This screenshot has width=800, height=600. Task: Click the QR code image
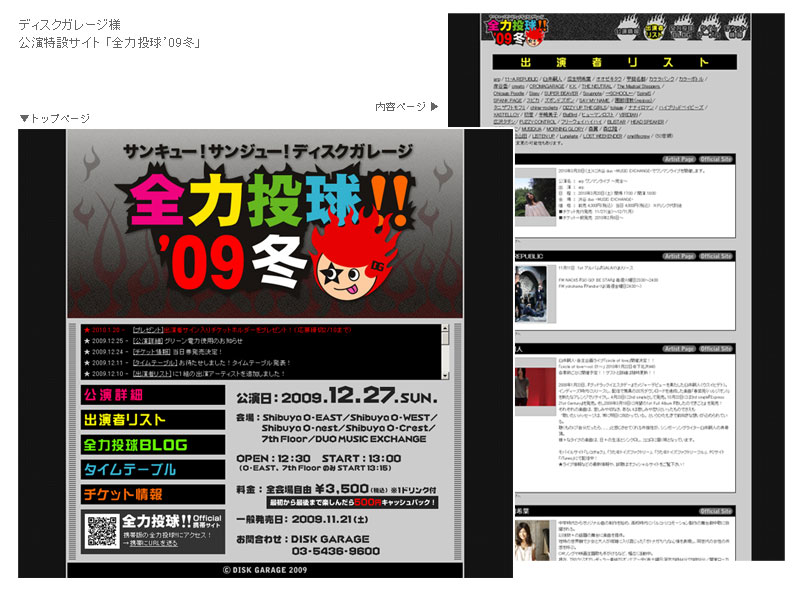103,530
